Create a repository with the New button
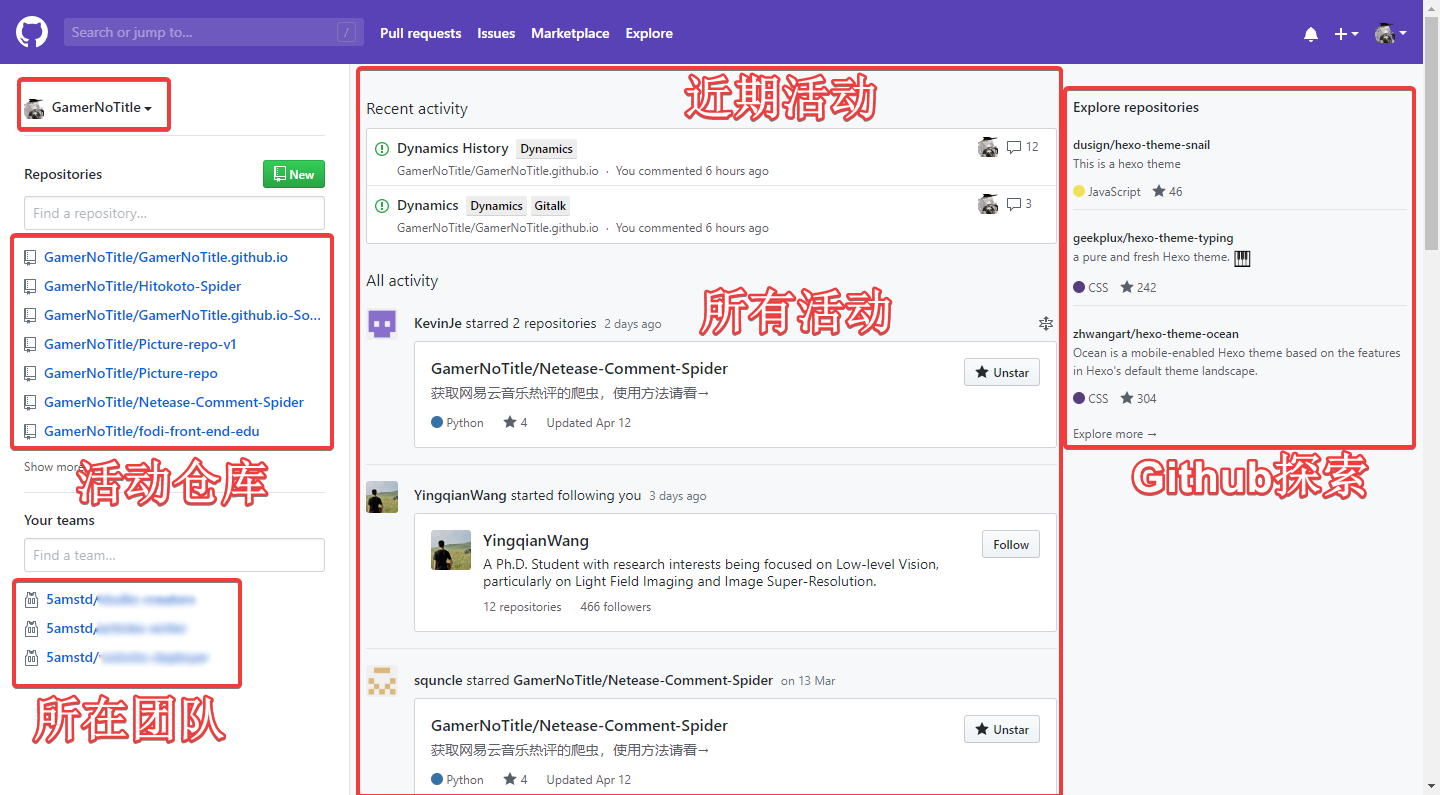 pyautogui.click(x=293, y=173)
